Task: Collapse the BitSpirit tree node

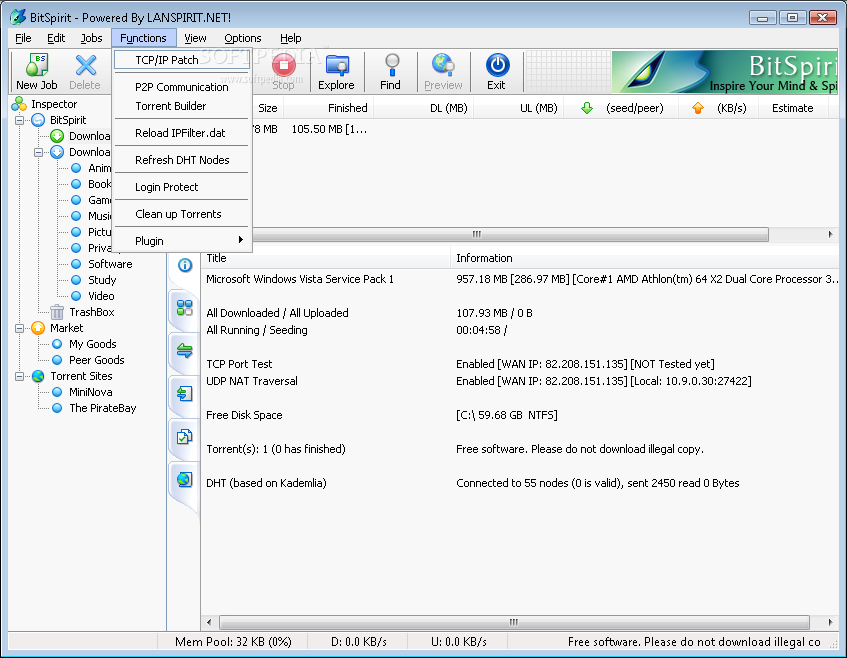Action: point(19,120)
